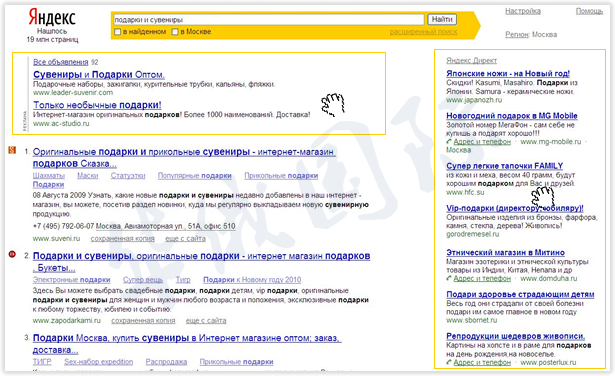
Task: Open ad 'Этнический магазин в Митино'
Action: [x=506, y=252]
